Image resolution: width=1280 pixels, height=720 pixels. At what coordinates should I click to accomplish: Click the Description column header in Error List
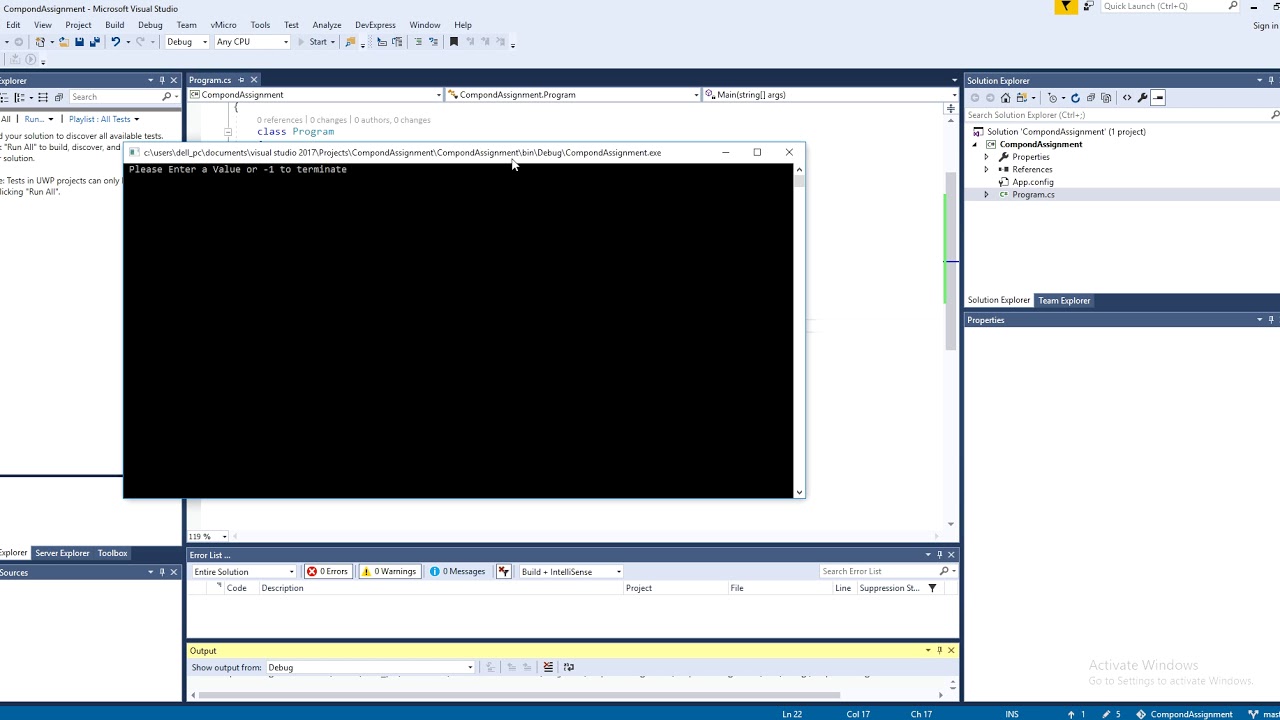point(282,588)
